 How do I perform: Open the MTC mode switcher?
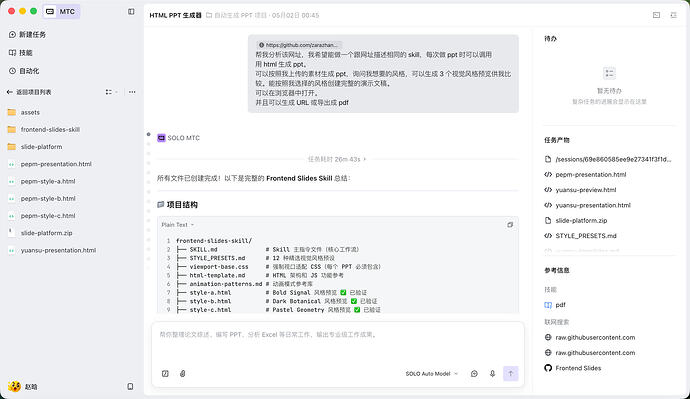click(x=61, y=11)
